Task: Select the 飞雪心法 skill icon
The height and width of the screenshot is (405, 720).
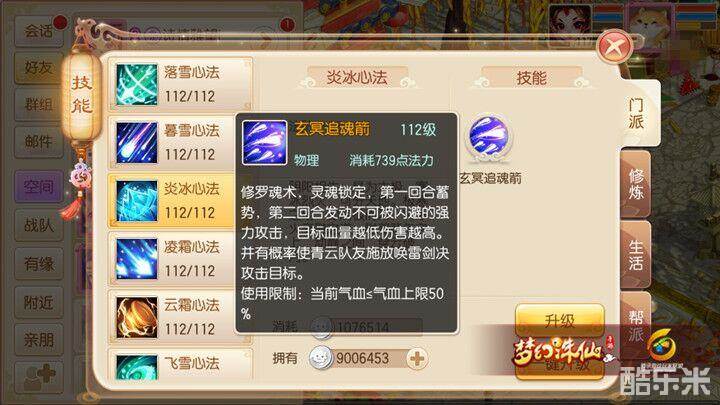Action: click(x=136, y=366)
